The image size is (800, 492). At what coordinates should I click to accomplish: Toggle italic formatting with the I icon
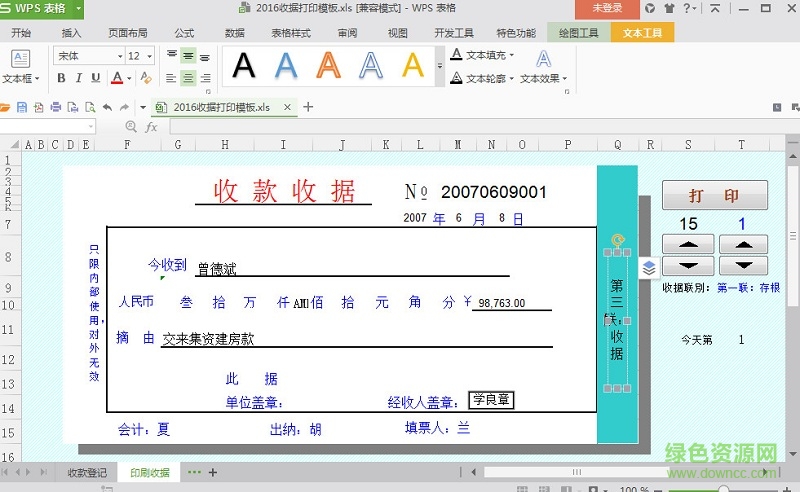(79, 78)
